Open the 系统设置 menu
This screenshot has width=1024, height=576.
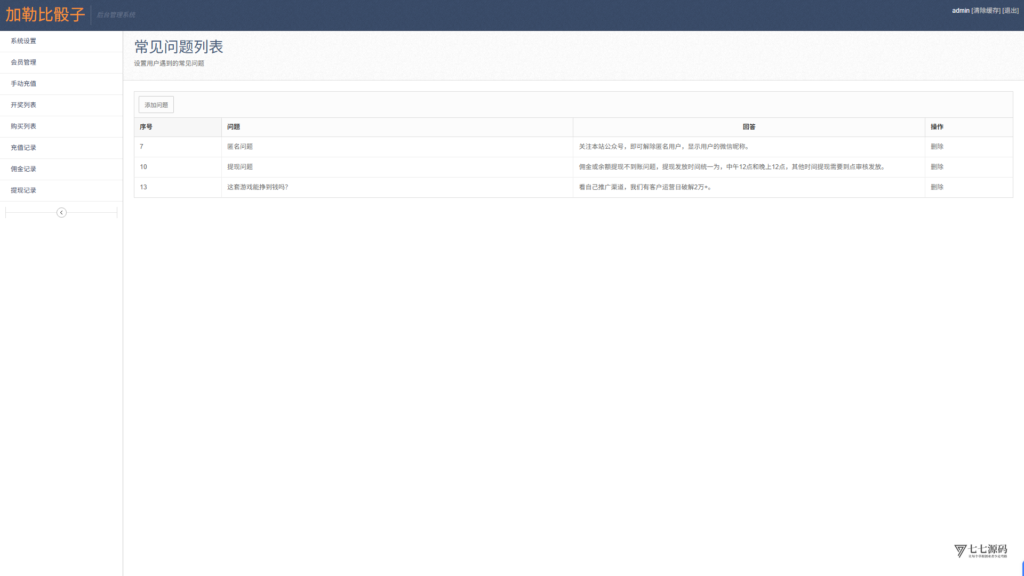pyautogui.click(x=24, y=41)
